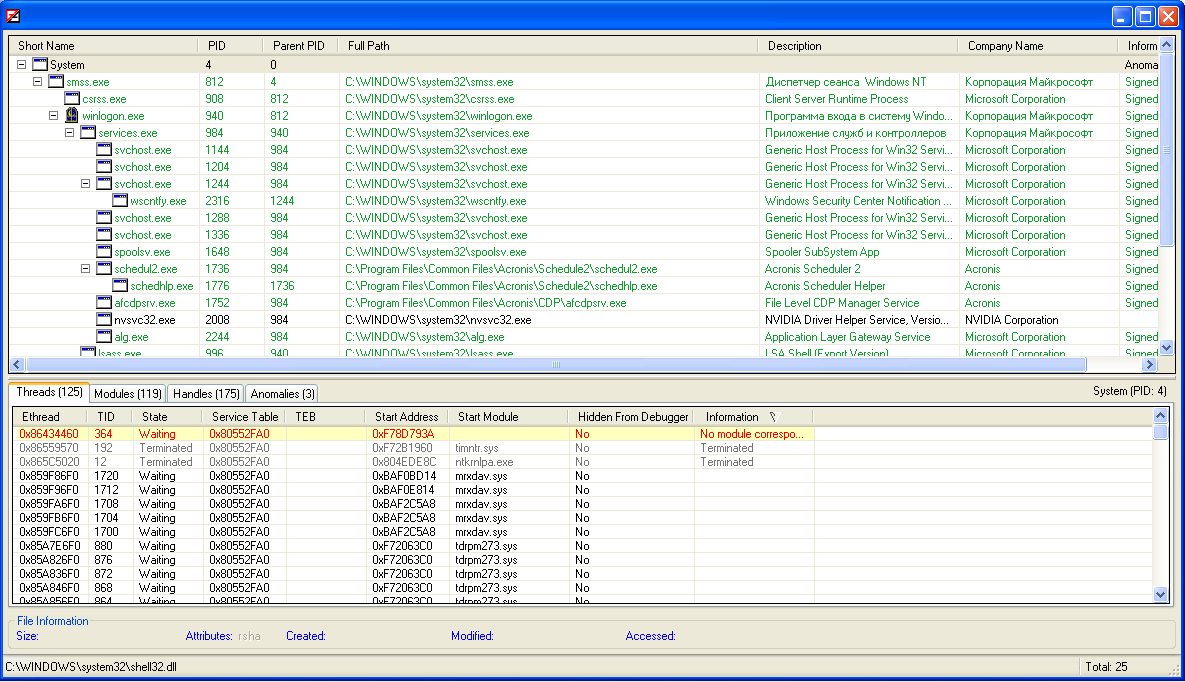Click the wscntfy.exe process icon
Viewport: 1185px width, 682px height.
click(120, 201)
